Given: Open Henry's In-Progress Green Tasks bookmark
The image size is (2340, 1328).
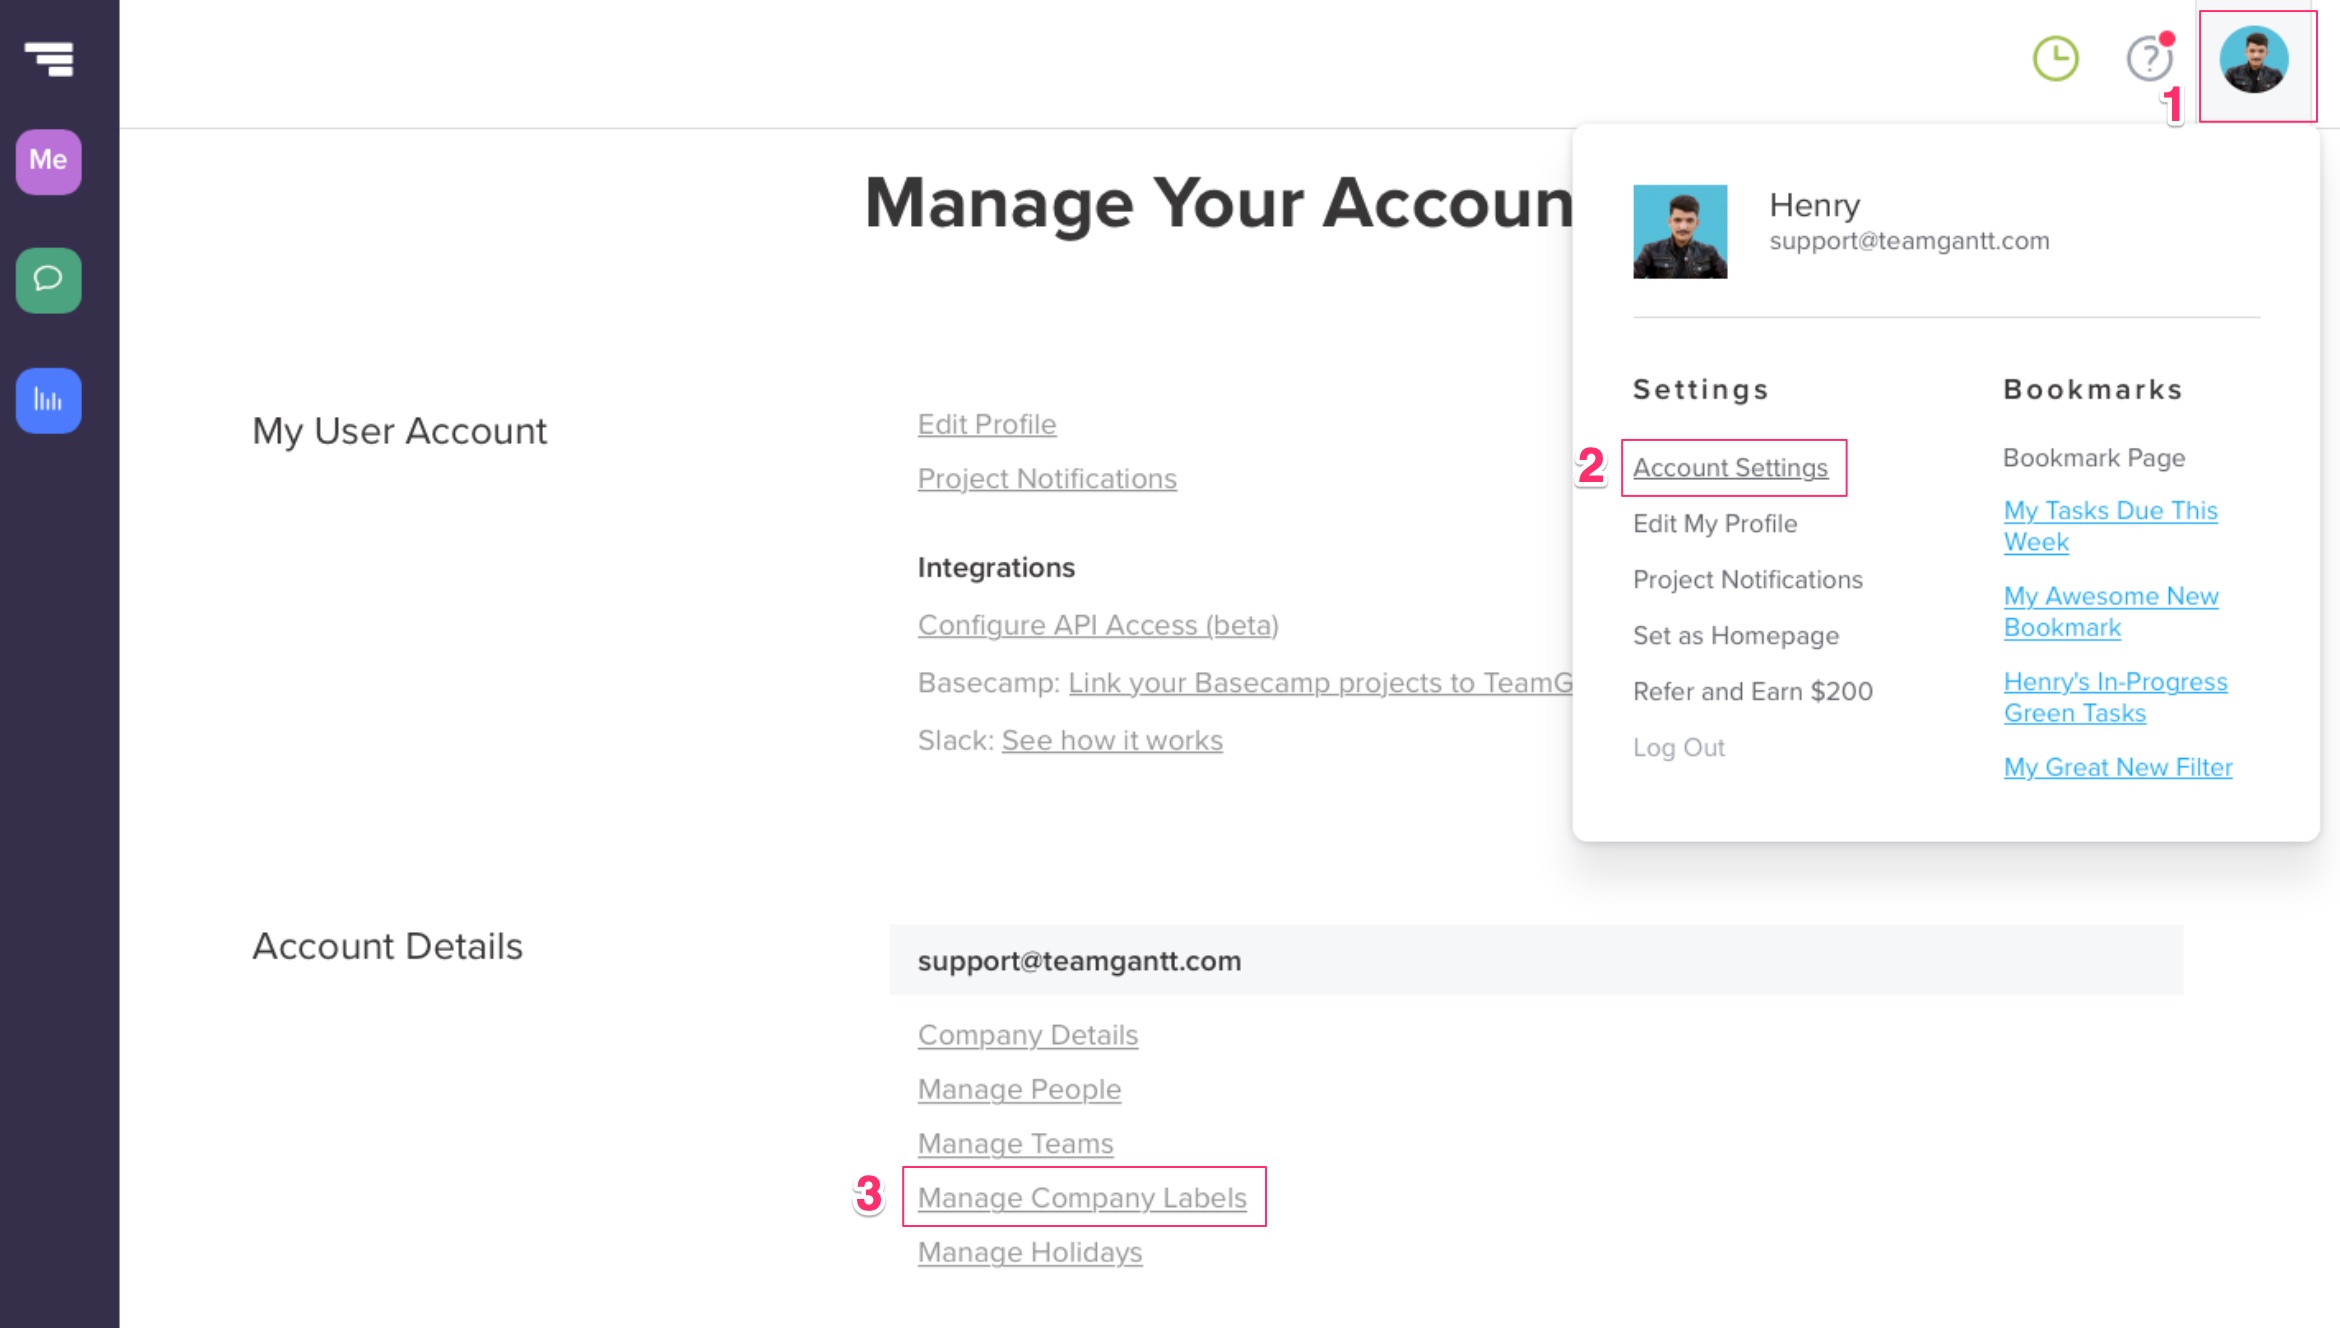Looking at the screenshot, I should point(2114,696).
